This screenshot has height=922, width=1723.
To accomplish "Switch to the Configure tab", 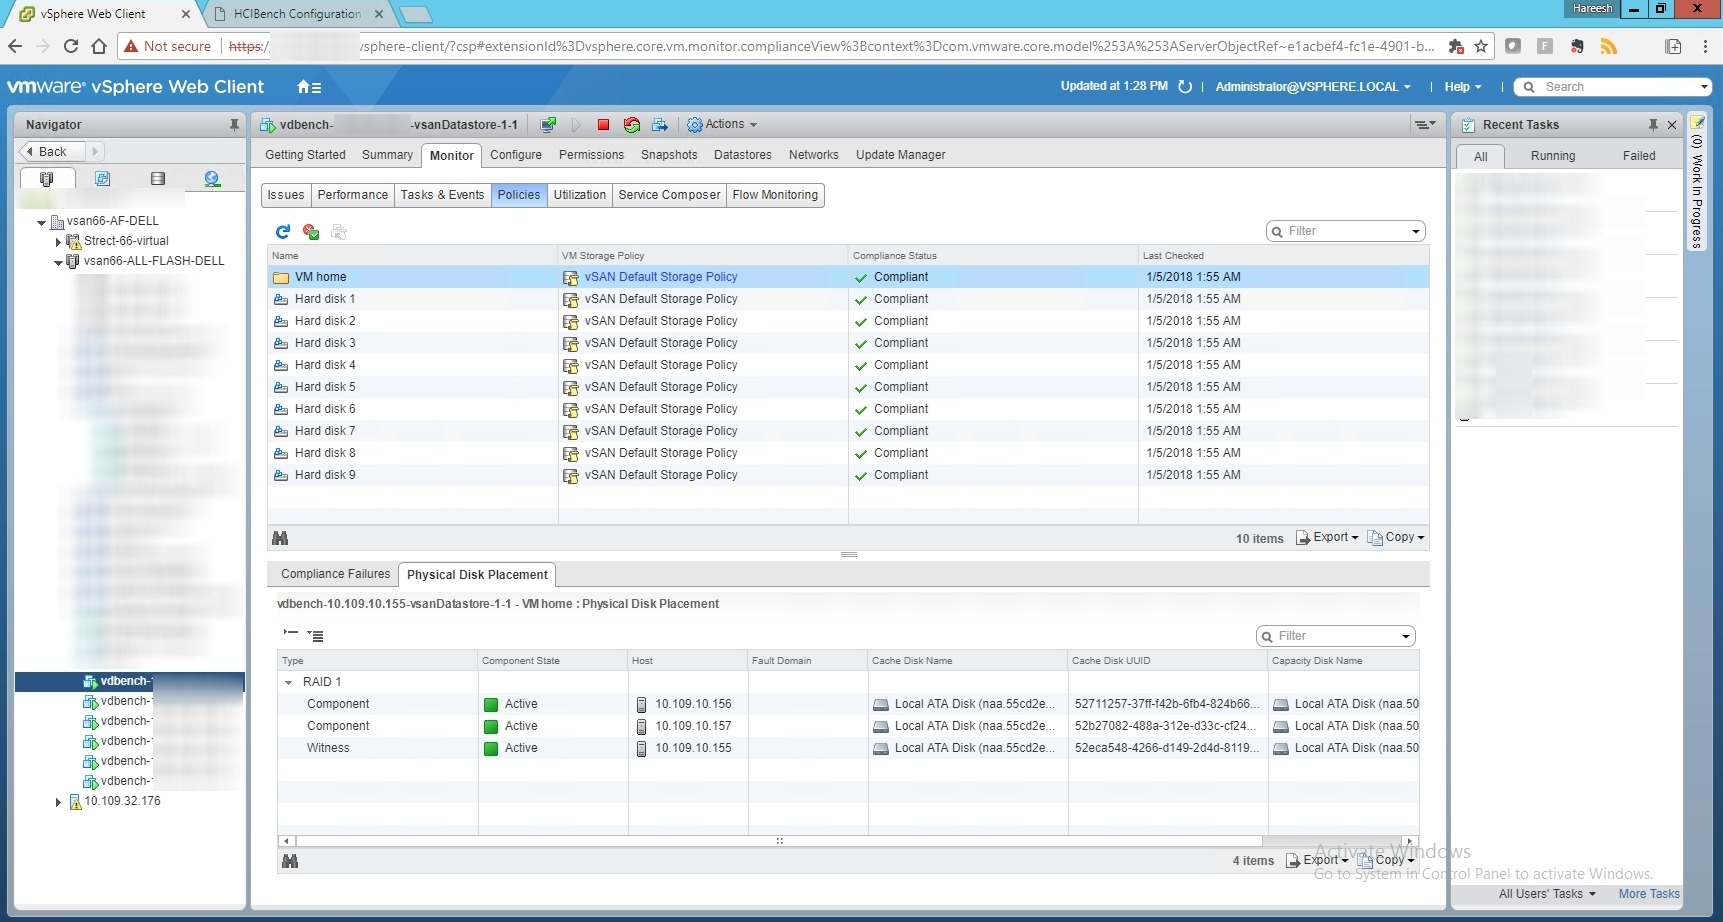I will [515, 155].
